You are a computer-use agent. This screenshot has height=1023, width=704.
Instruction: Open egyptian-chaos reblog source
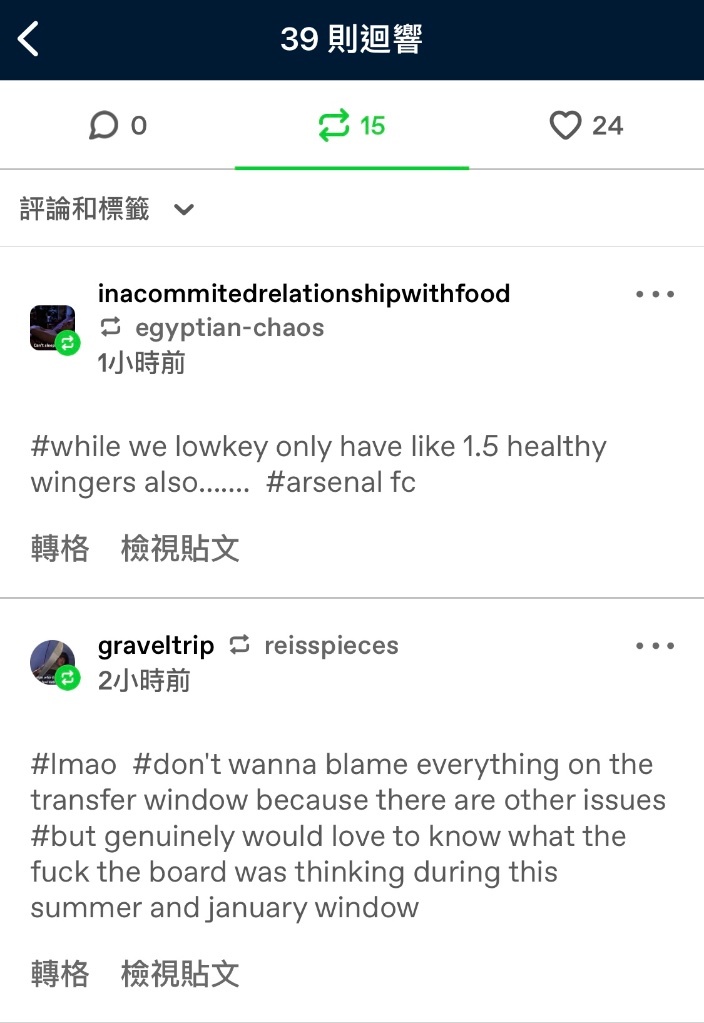point(230,328)
